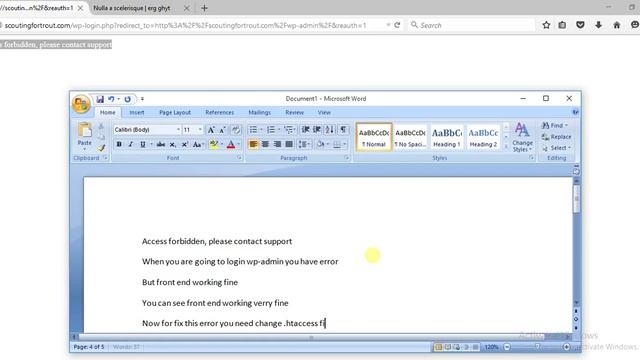The height and width of the screenshot is (360, 640).
Task: Toggle Italic formatting
Action: click(131, 144)
